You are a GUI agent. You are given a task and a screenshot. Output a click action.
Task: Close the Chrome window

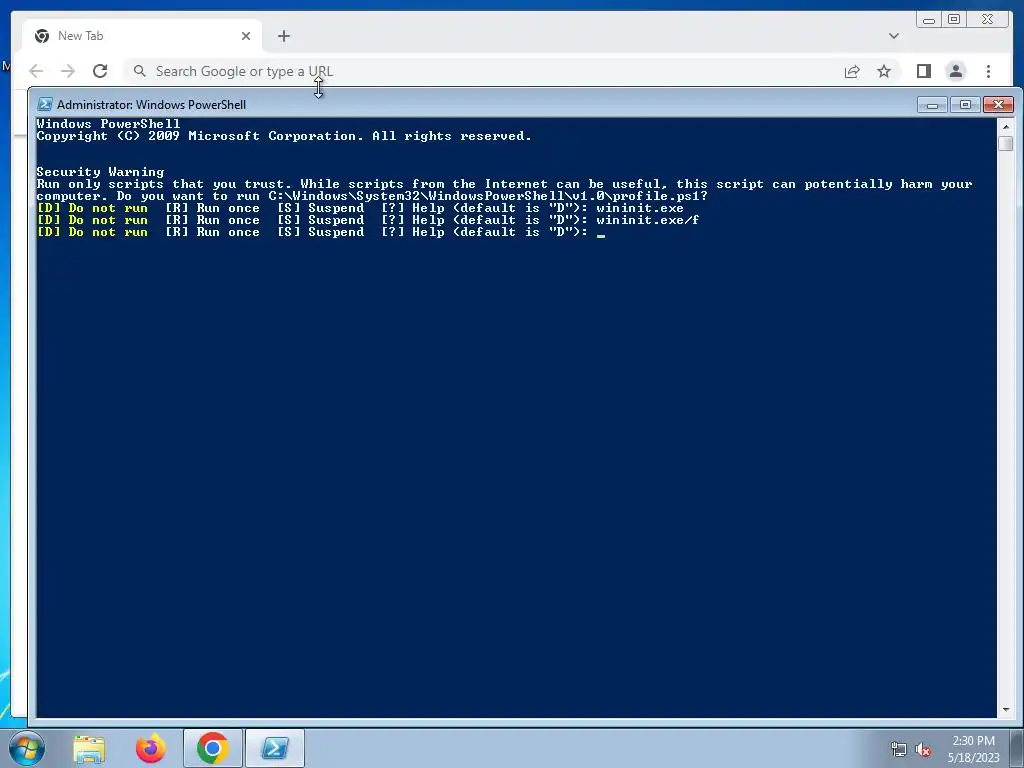click(988, 20)
